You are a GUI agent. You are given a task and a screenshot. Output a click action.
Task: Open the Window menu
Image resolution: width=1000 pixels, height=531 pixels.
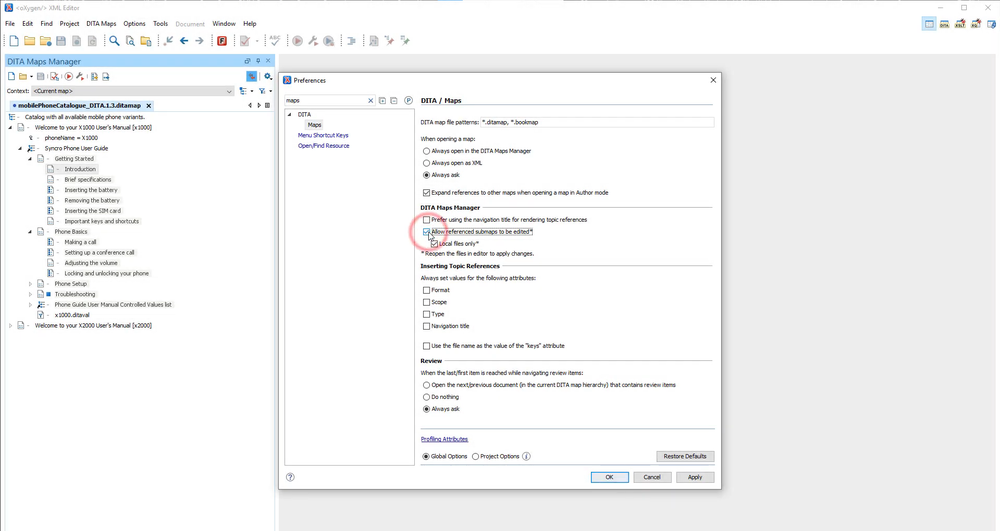tap(224, 24)
